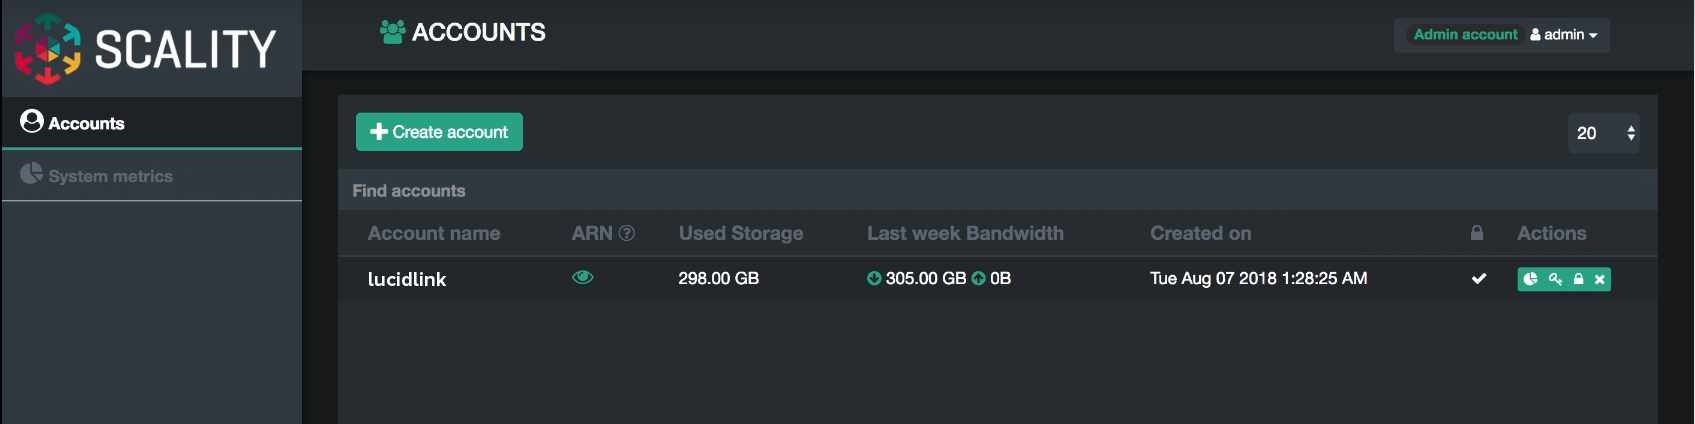Click the padlock action for lucidlink

pyautogui.click(x=1578, y=279)
